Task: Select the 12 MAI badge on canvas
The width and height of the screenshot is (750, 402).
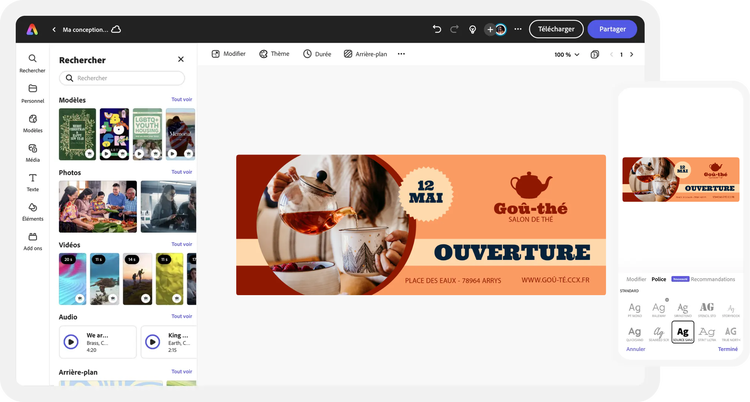Action: (x=426, y=192)
